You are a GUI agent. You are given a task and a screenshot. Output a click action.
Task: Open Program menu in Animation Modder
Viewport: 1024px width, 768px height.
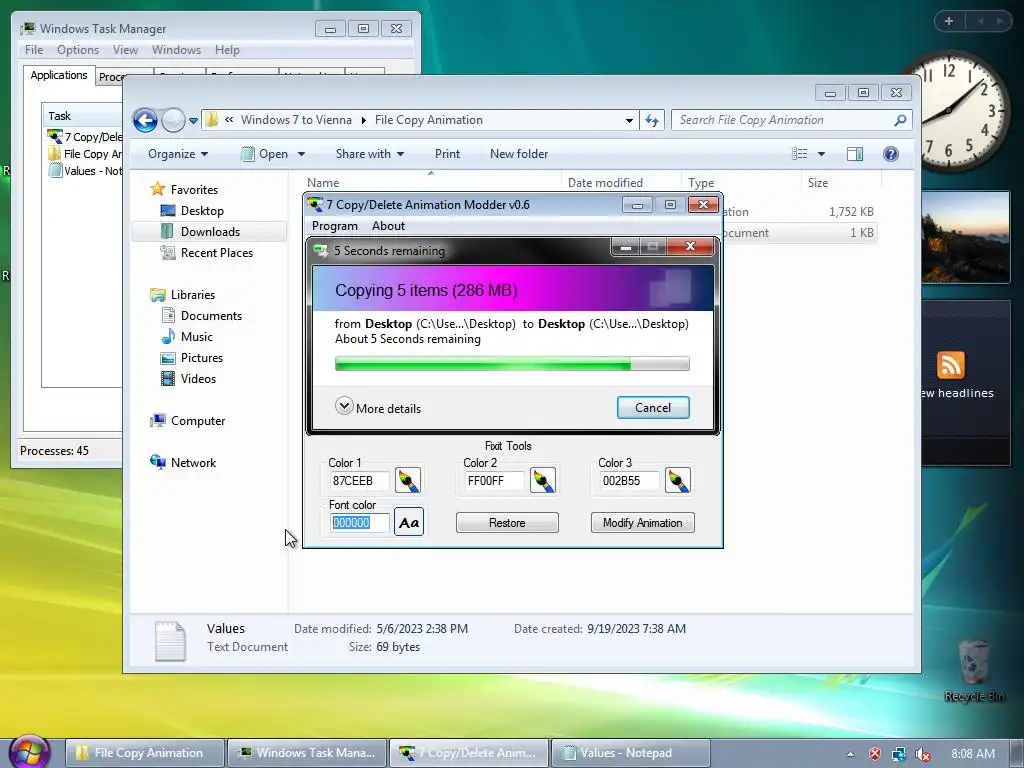click(x=334, y=226)
